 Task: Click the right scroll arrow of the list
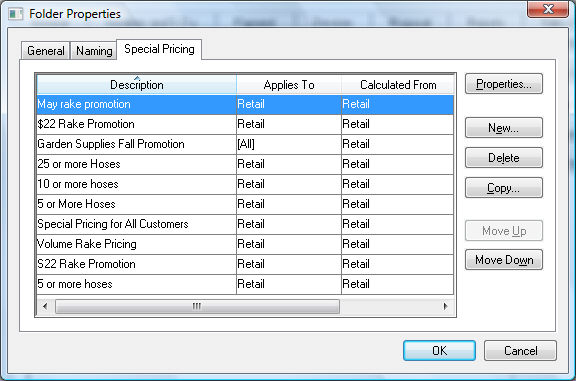click(445, 306)
